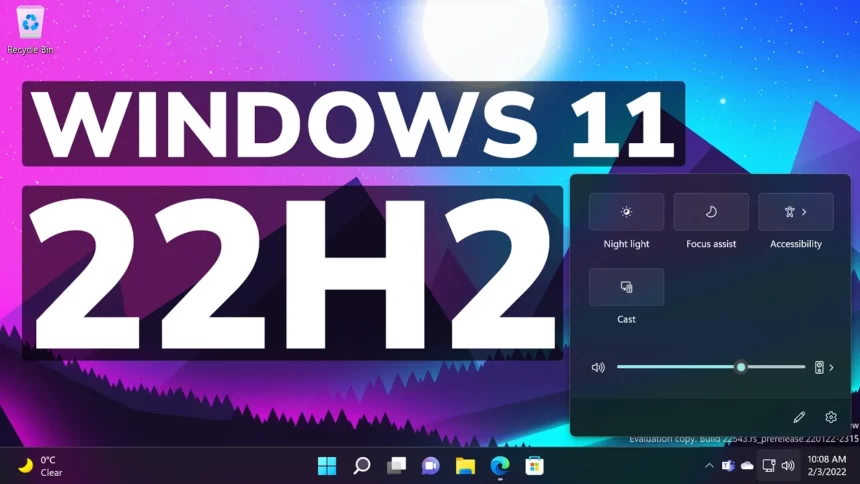
Task: Open File Explorer from taskbar
Action: 465,465
